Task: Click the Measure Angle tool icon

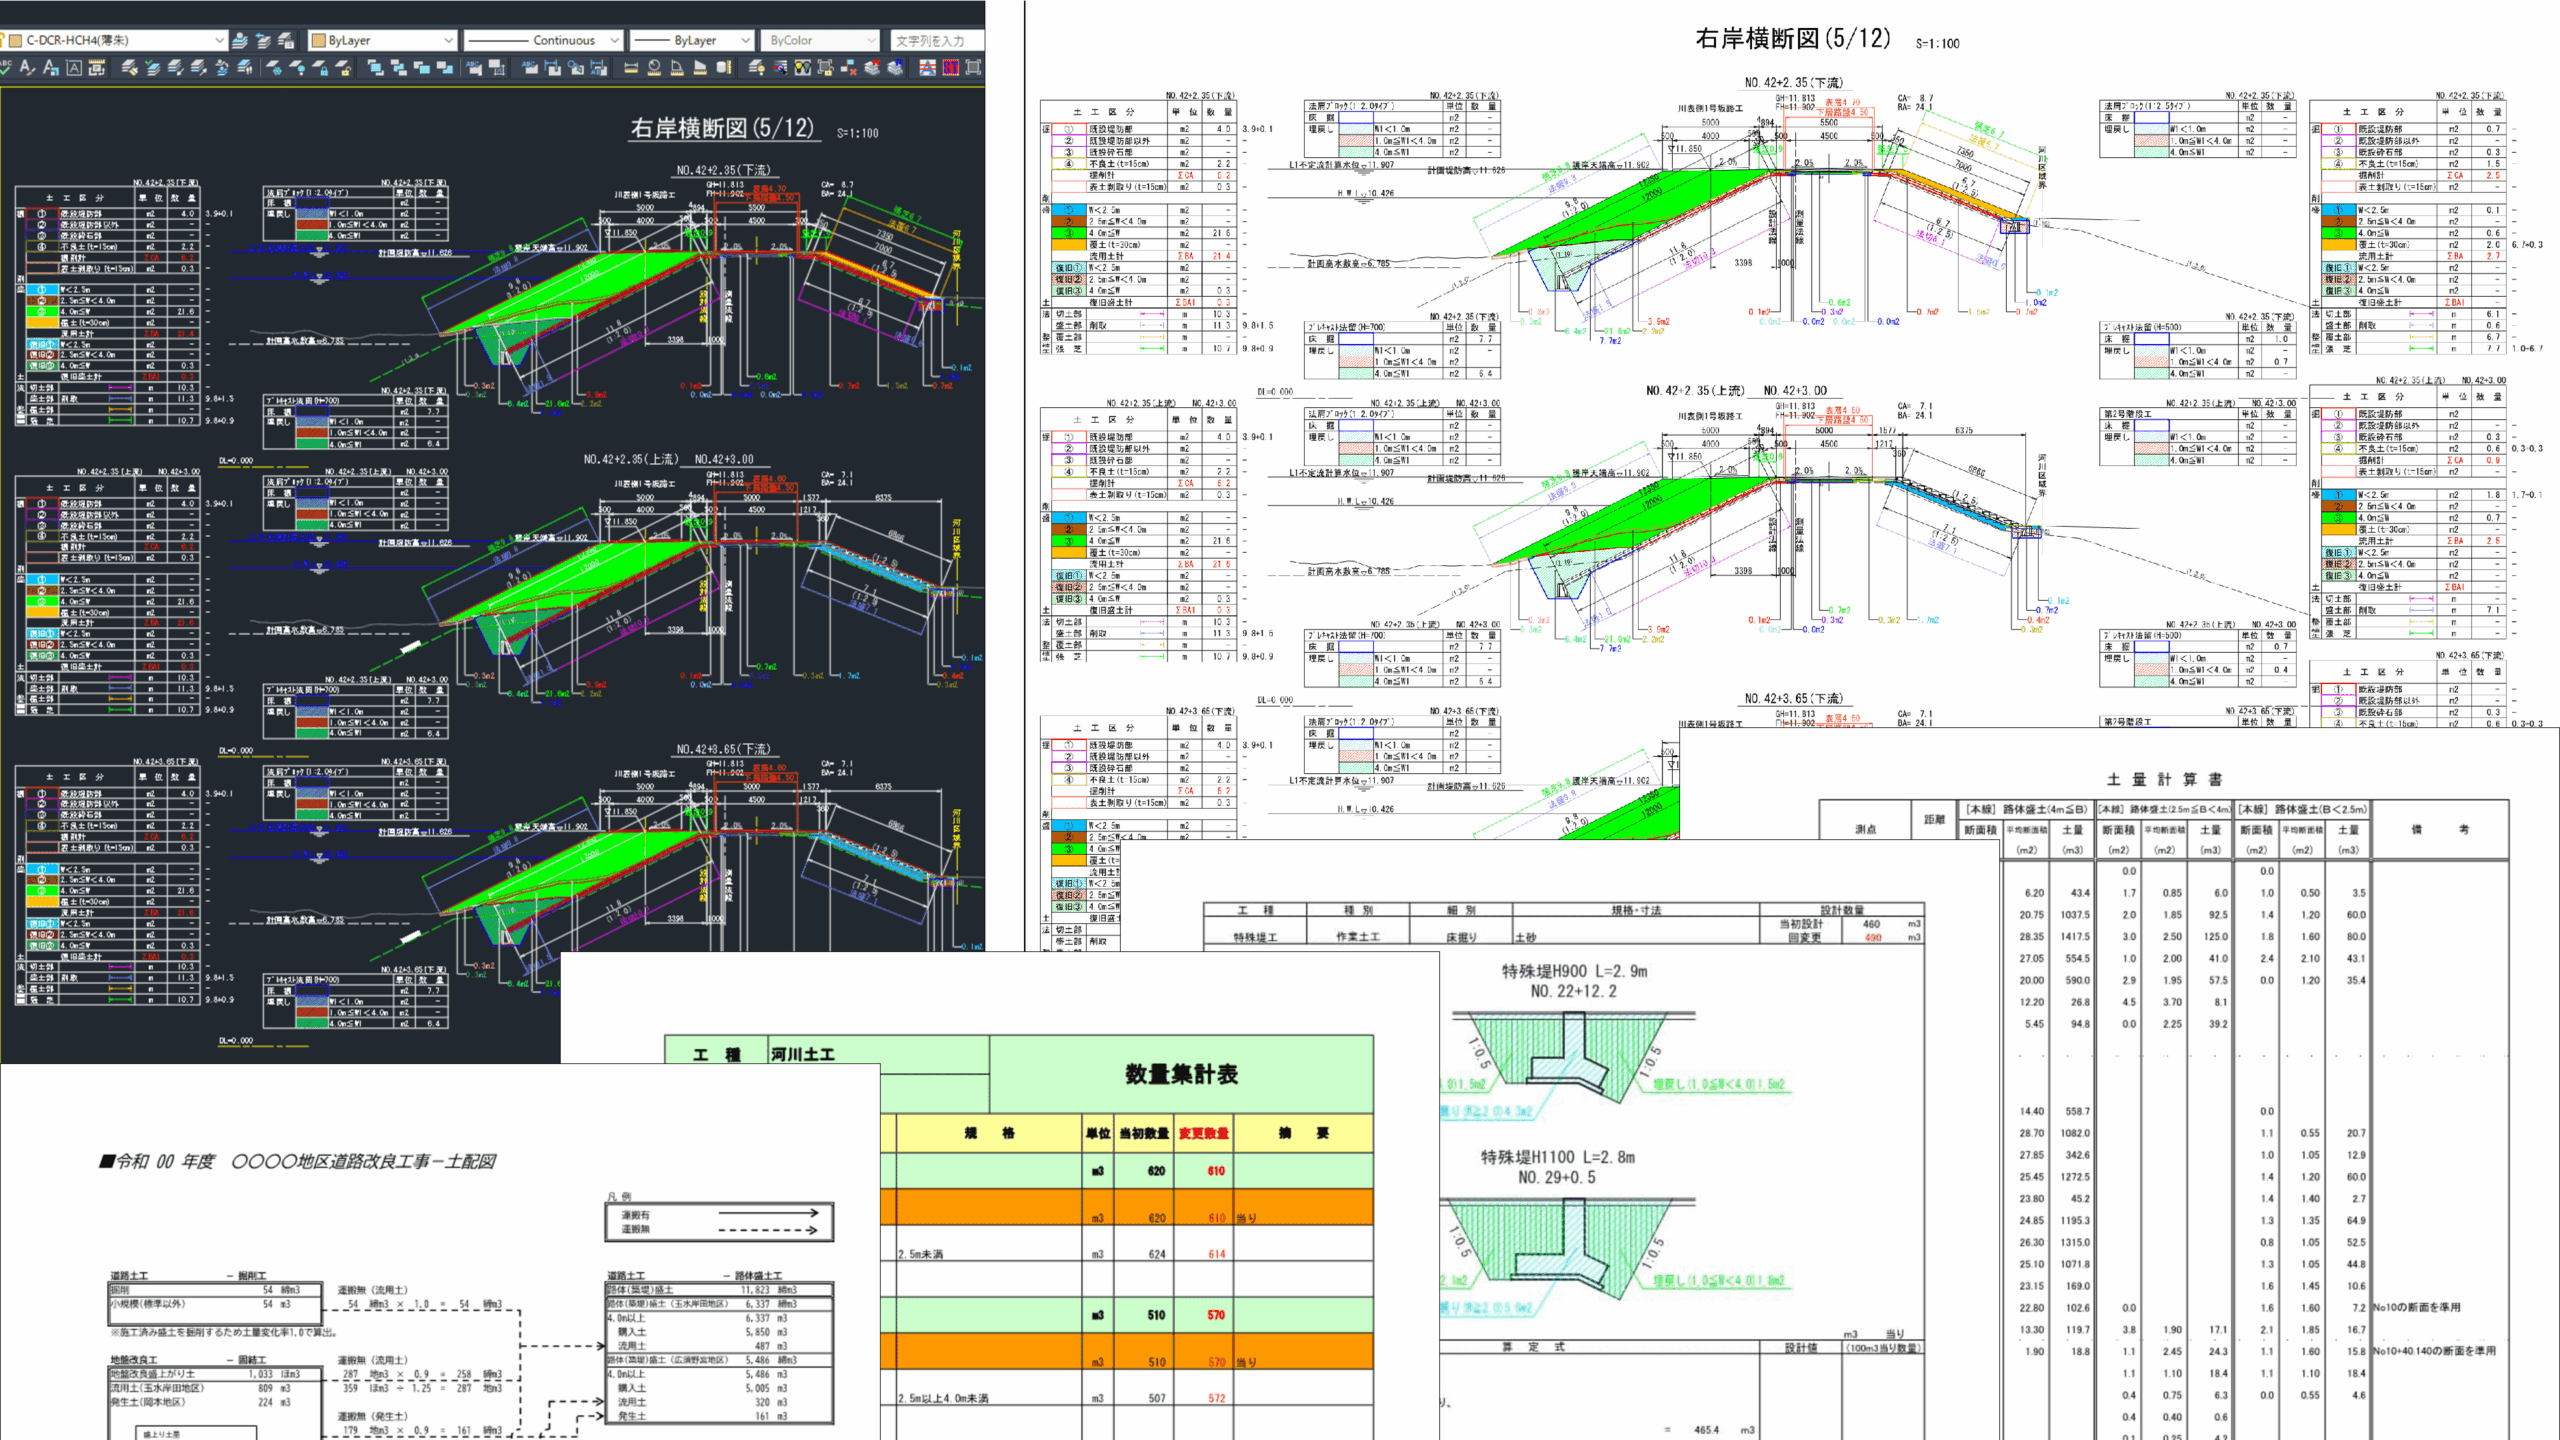Action: point(677,67)
